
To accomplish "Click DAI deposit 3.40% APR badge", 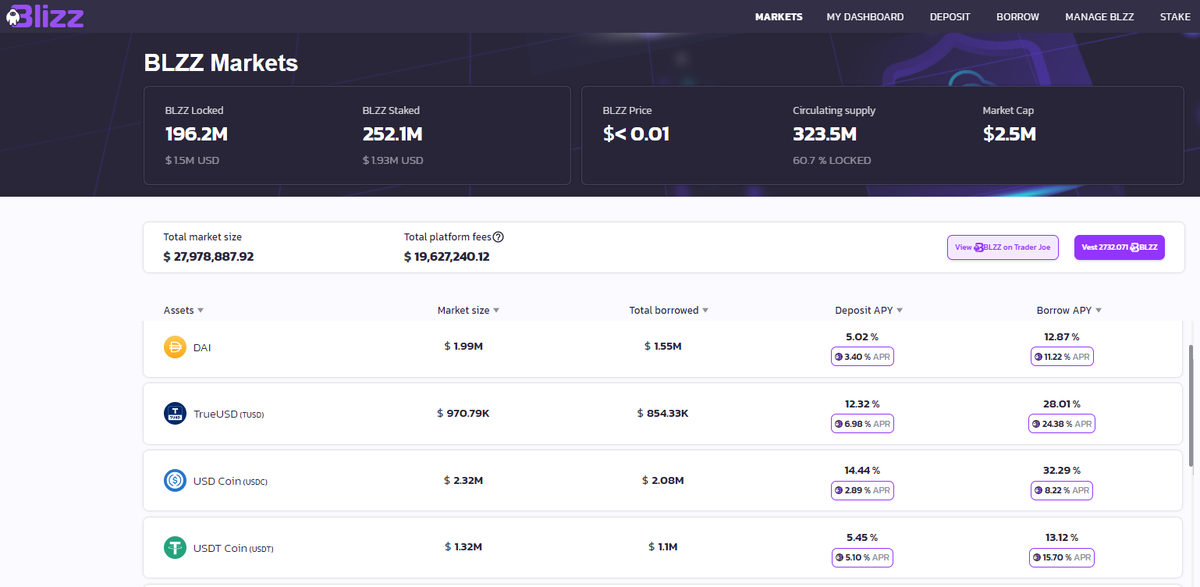I will [x=862, y=356].
